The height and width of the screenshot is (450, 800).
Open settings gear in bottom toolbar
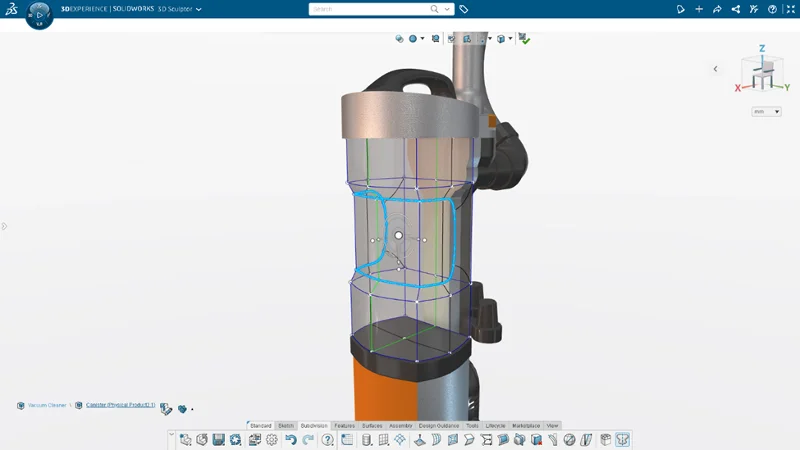point(271,440)
